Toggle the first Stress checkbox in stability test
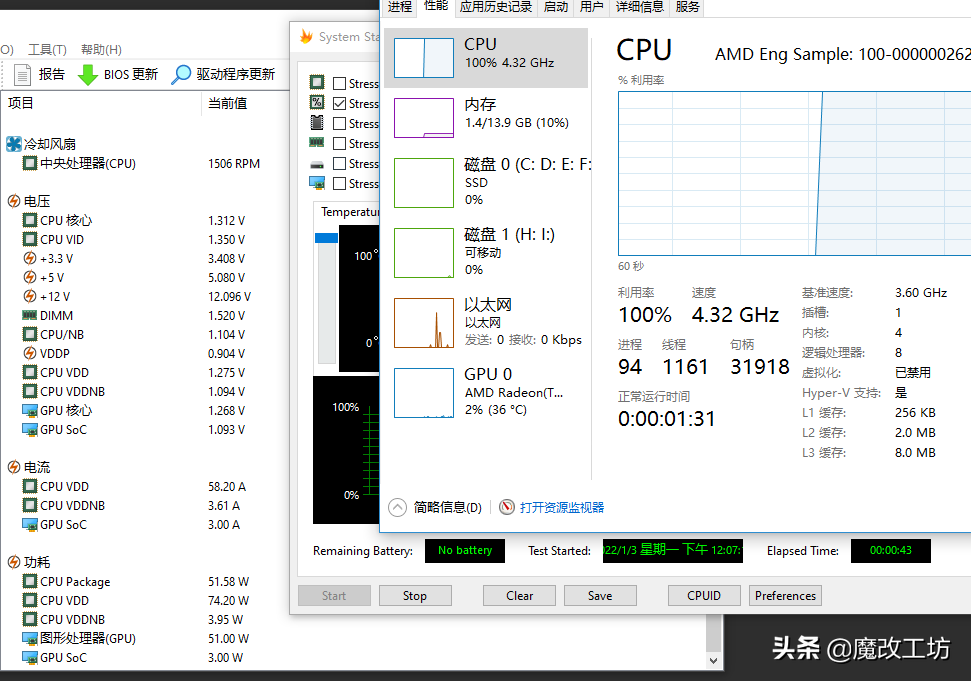 pyautogui.click(x=339, y=84)
